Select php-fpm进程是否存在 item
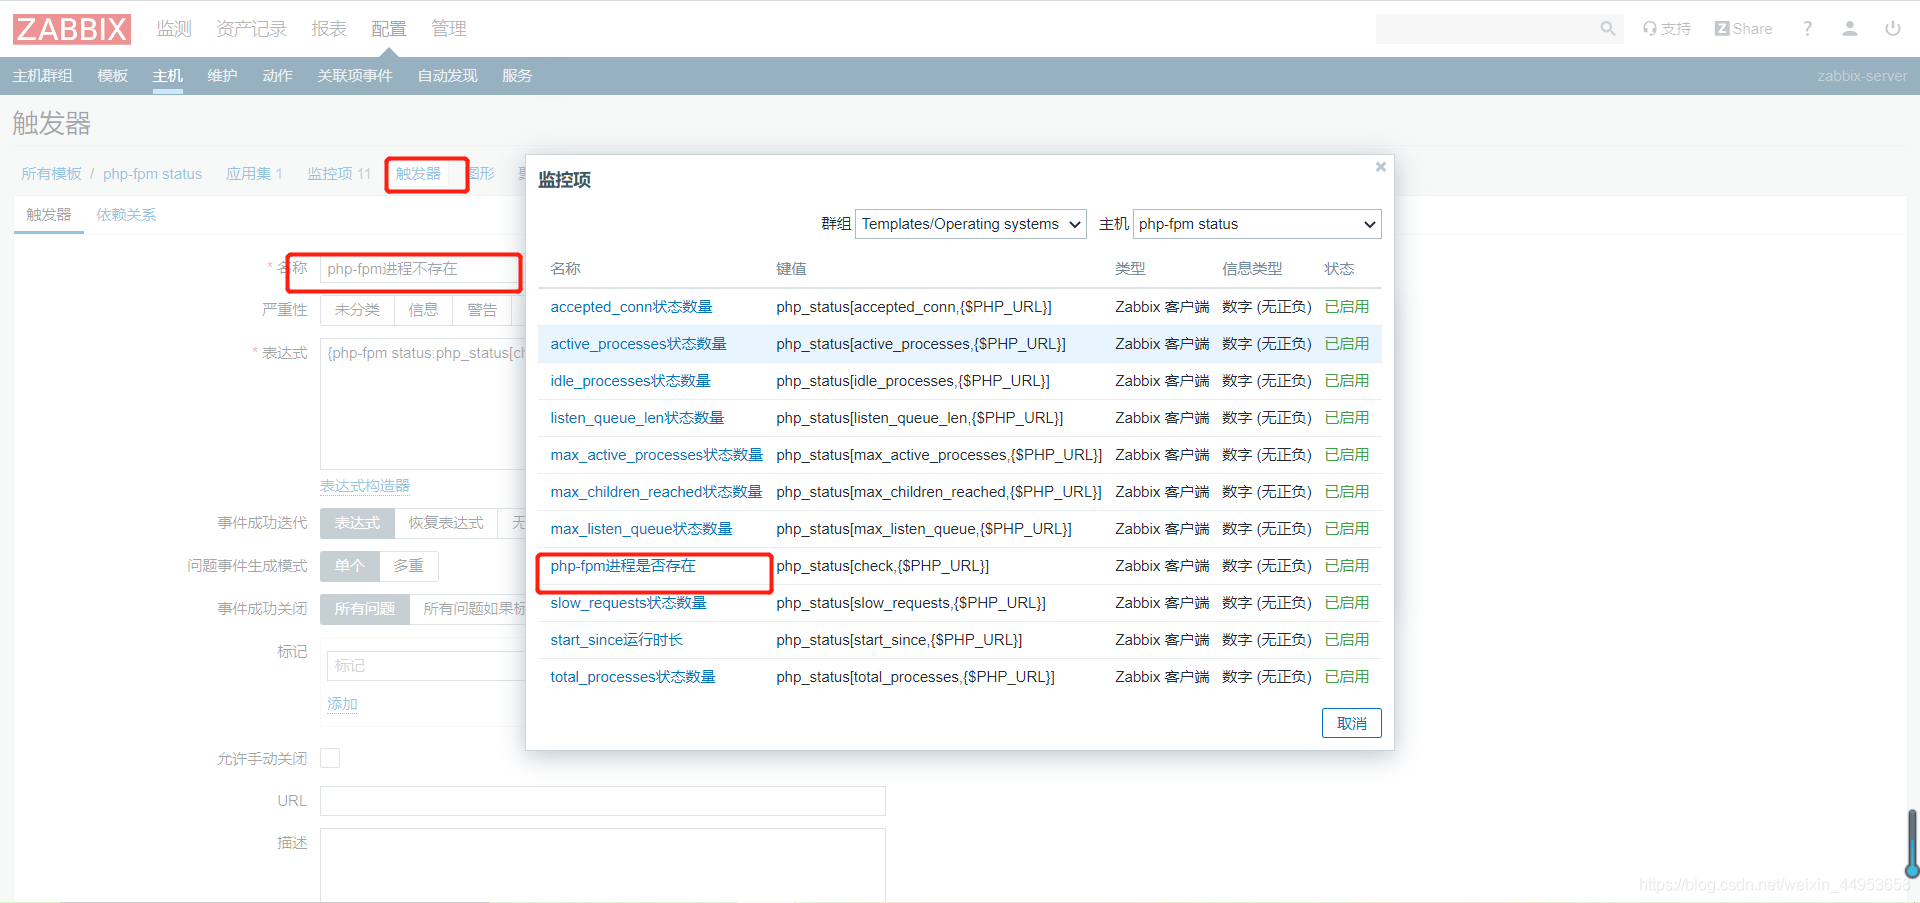 pyautogui.click(x=623, y=566)
